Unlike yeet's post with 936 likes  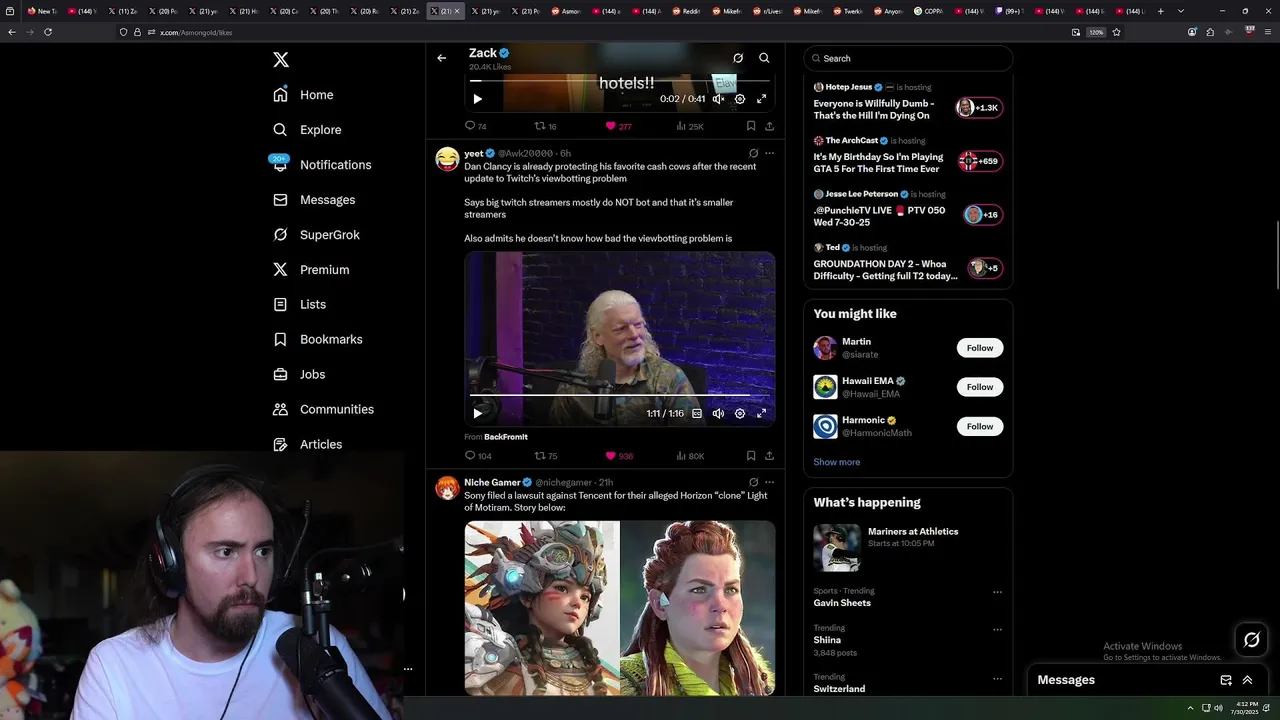pos(619,456)
